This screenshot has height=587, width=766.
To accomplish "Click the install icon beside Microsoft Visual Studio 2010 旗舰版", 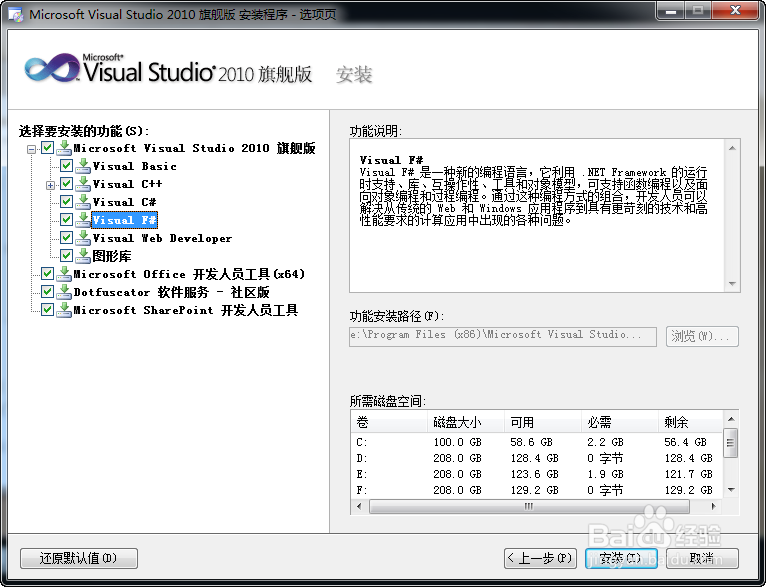I will point(64,148).
